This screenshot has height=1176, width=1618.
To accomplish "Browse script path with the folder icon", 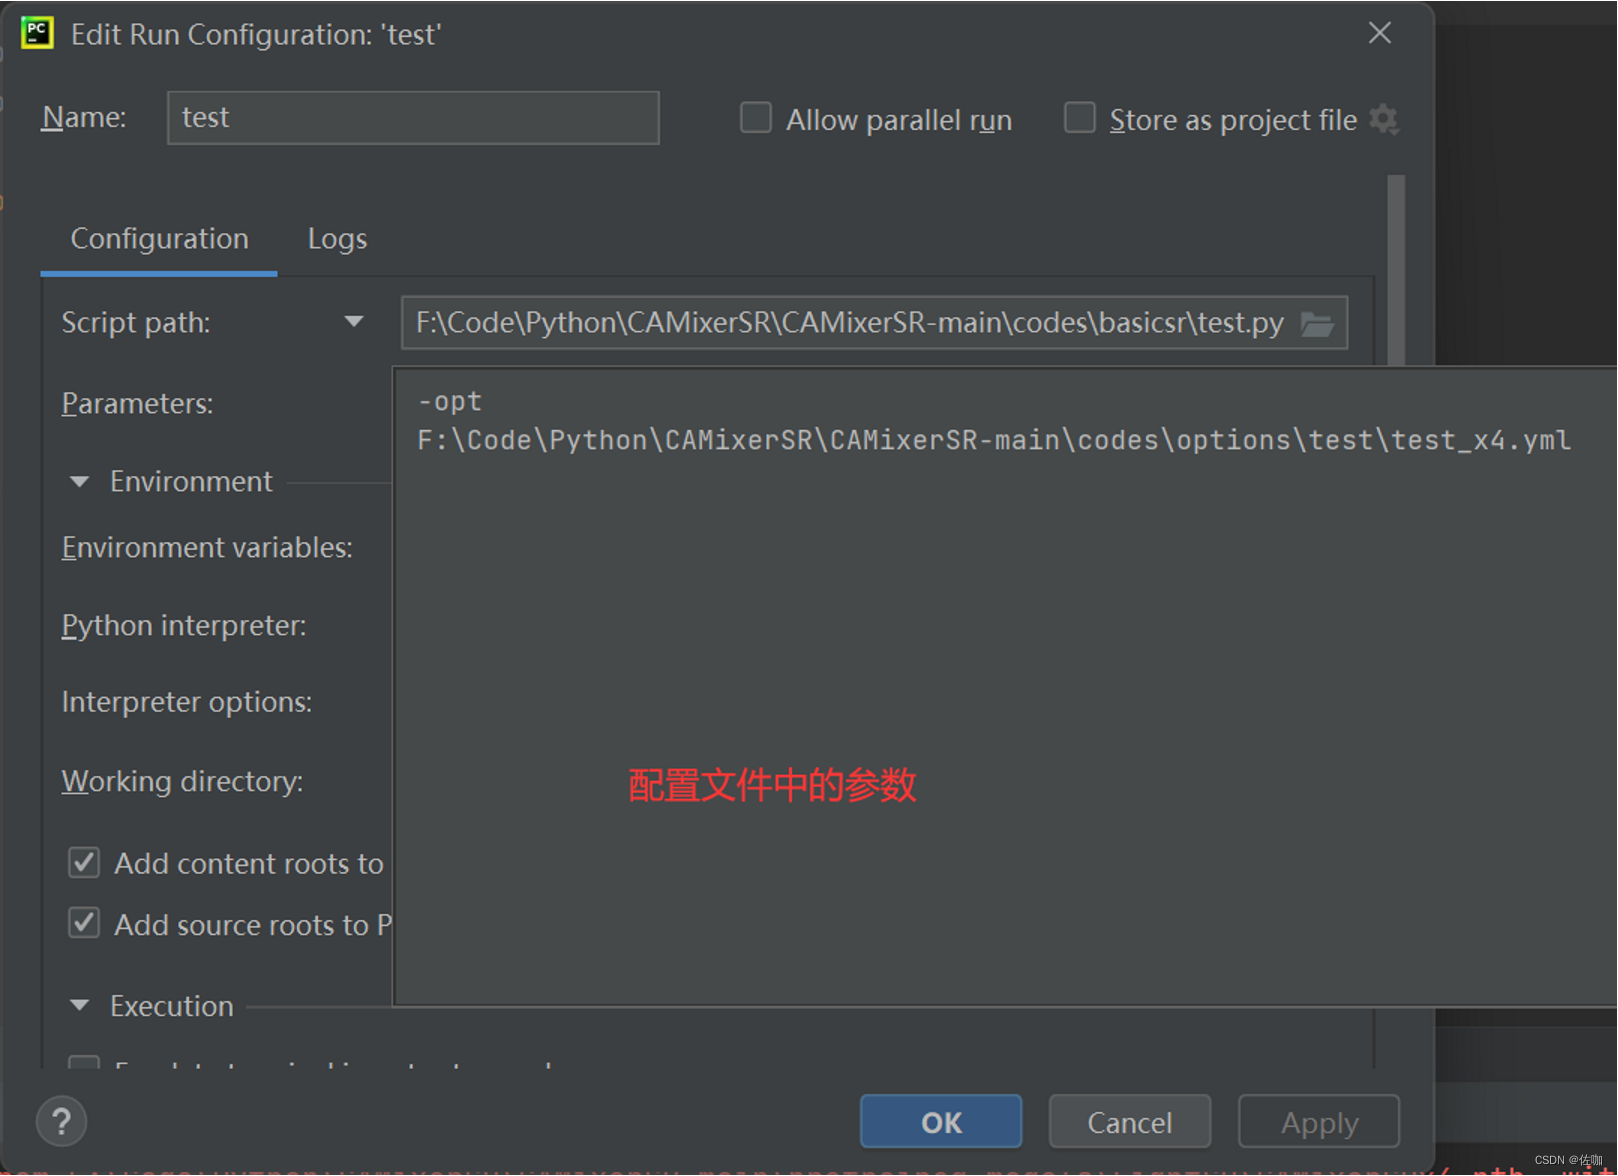I will (1319, 323).
